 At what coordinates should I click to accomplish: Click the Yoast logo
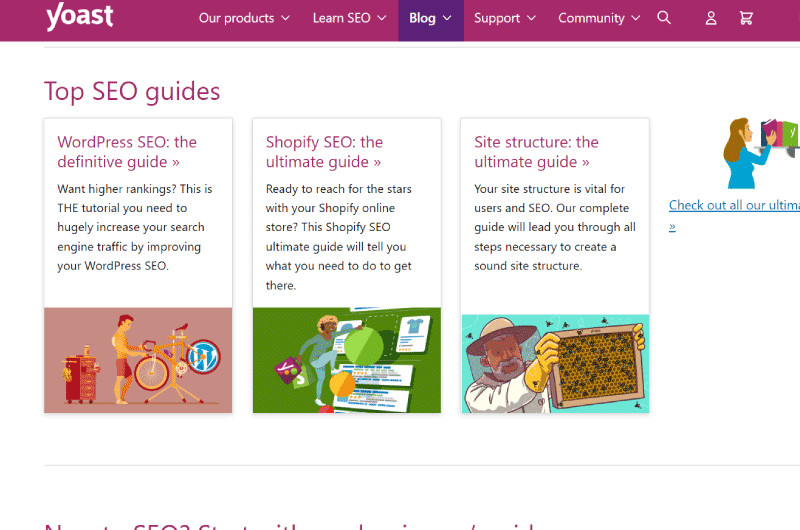click(x=79, y=16)
